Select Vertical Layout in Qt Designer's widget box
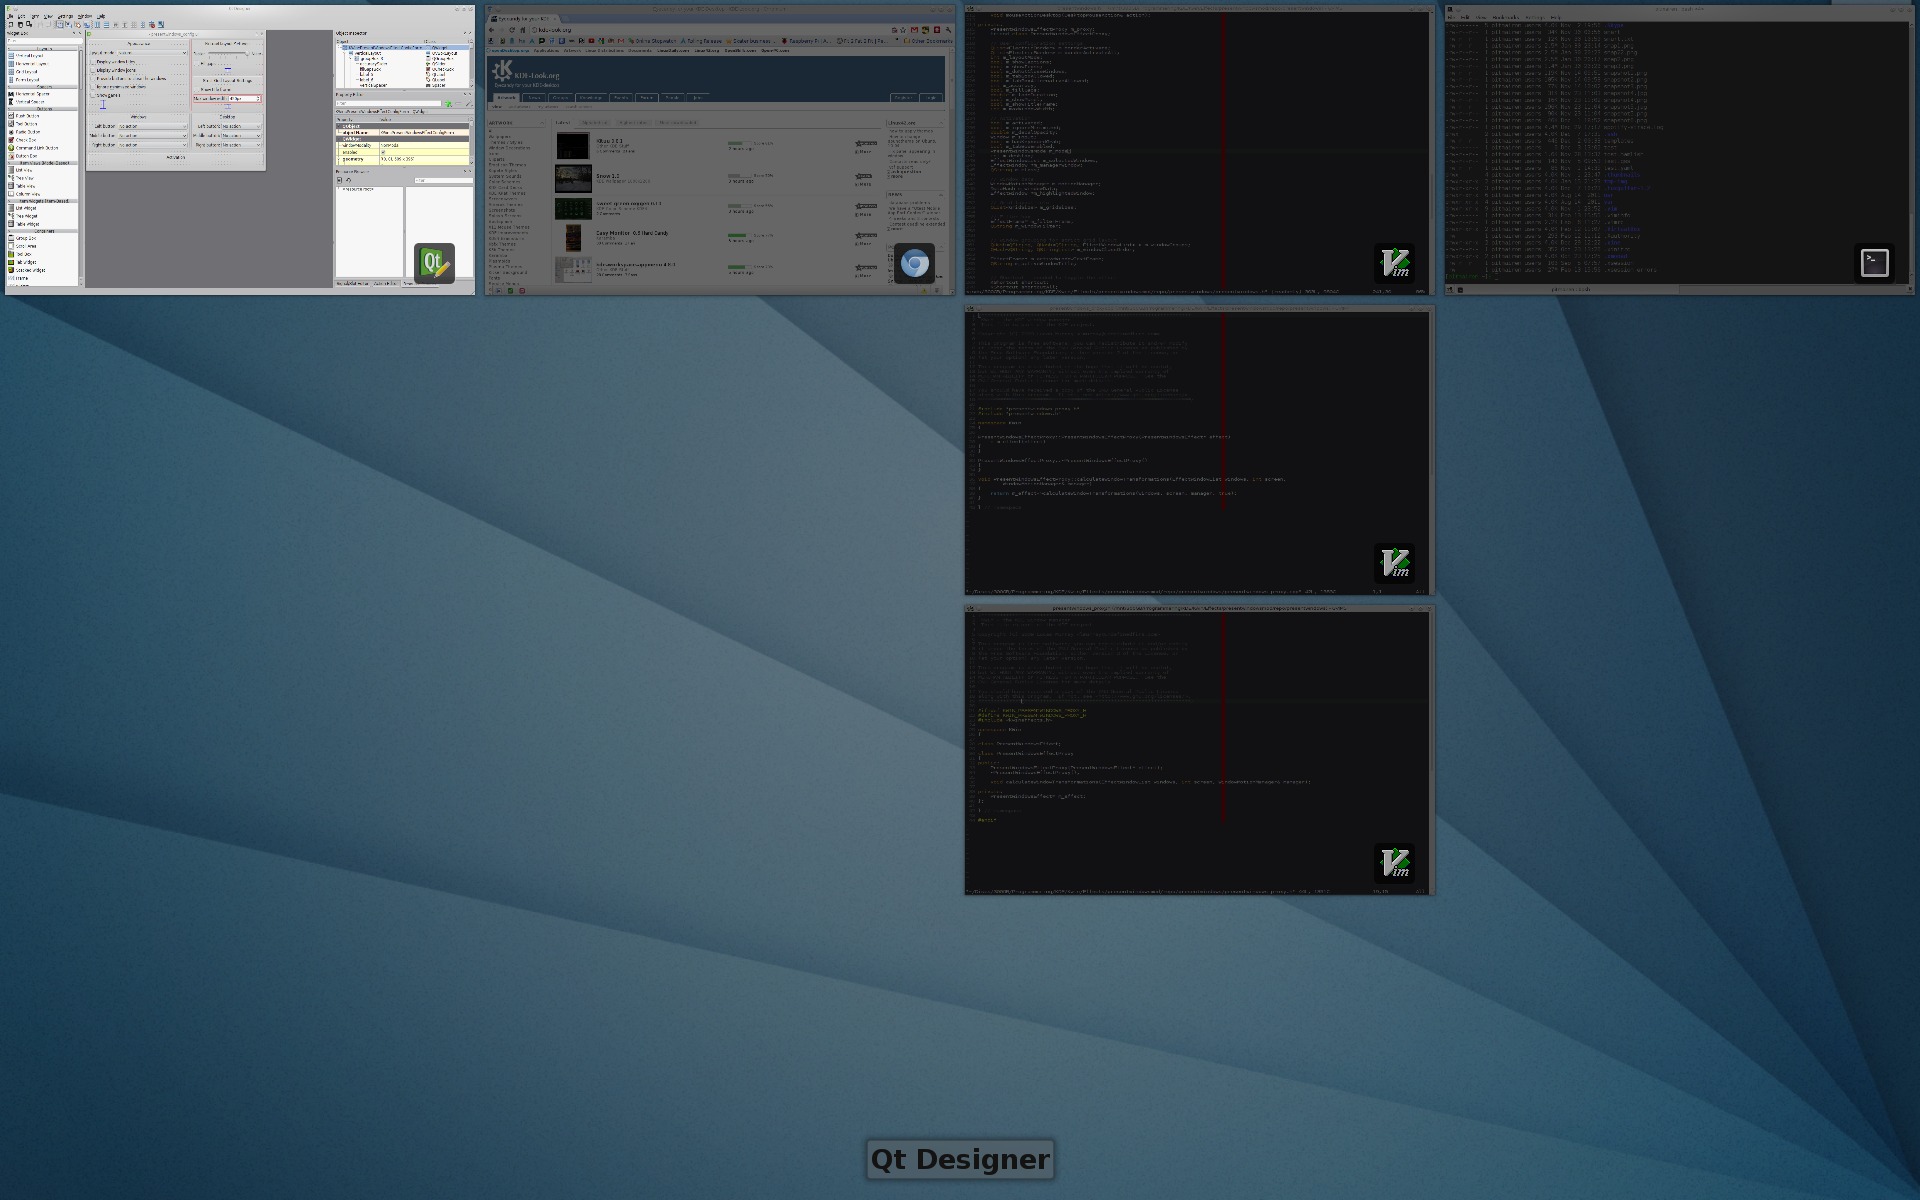 click(29, 56)
